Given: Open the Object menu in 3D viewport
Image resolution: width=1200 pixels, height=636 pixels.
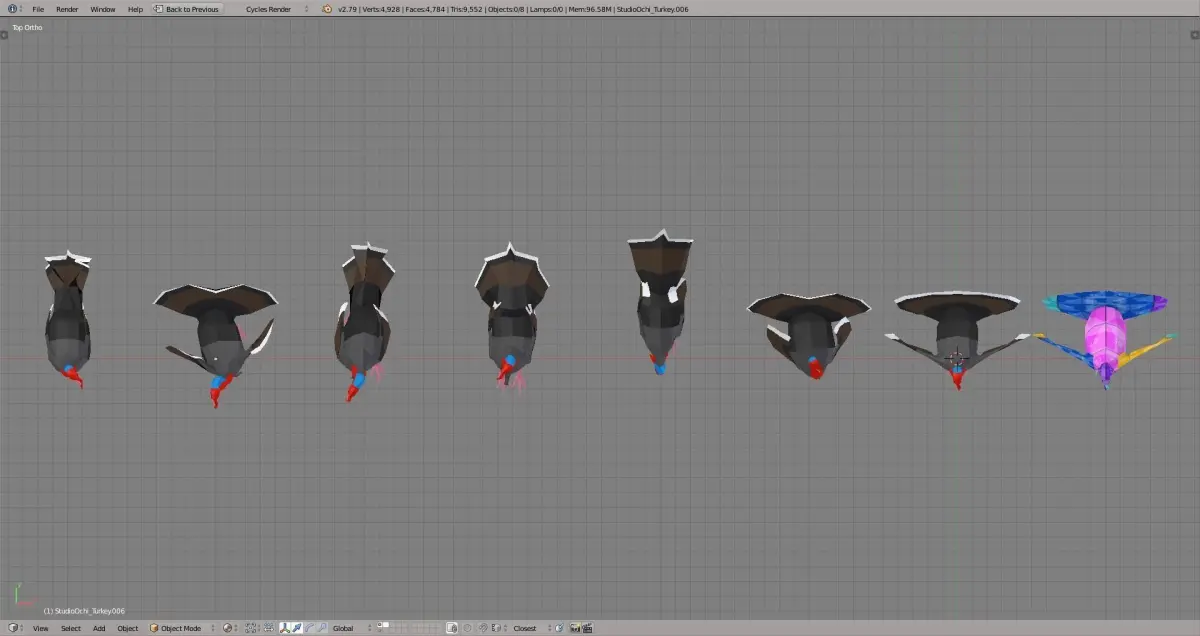Looking at the screenshot, I should 128,628.
